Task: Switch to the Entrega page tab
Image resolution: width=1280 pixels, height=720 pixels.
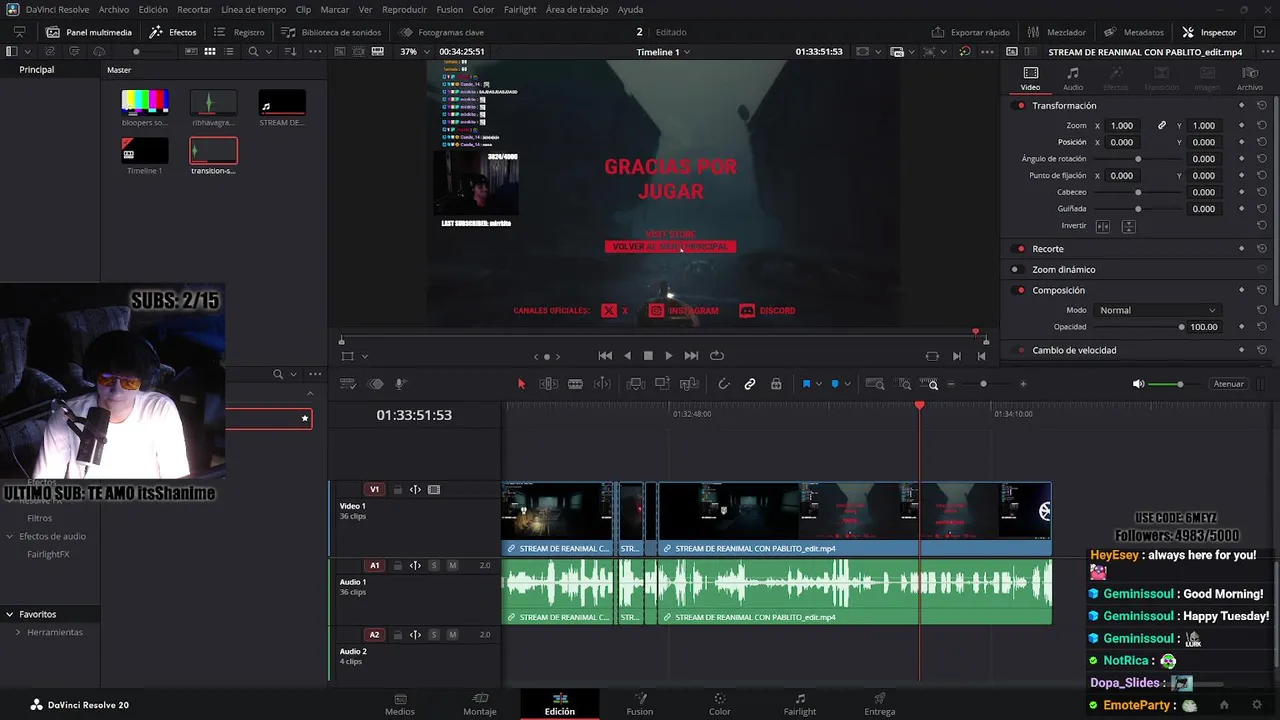Action: (880, 704)
